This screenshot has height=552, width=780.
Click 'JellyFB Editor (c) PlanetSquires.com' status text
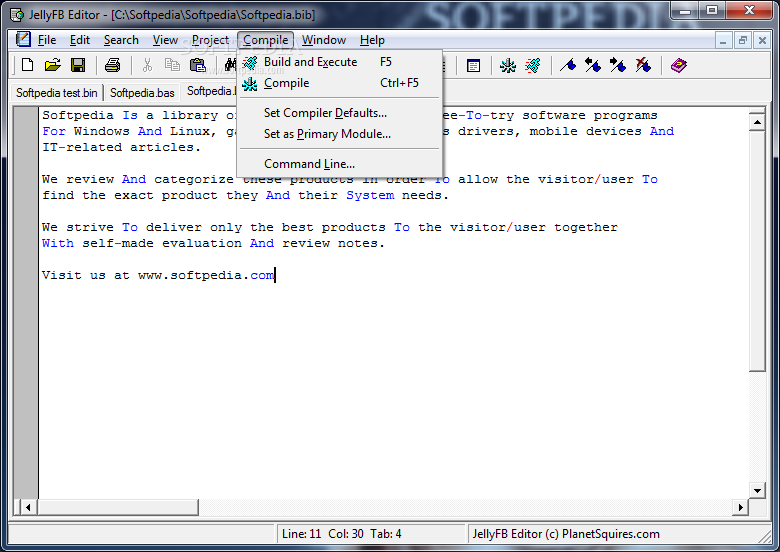pyautogui.click(x=566, y=534)
